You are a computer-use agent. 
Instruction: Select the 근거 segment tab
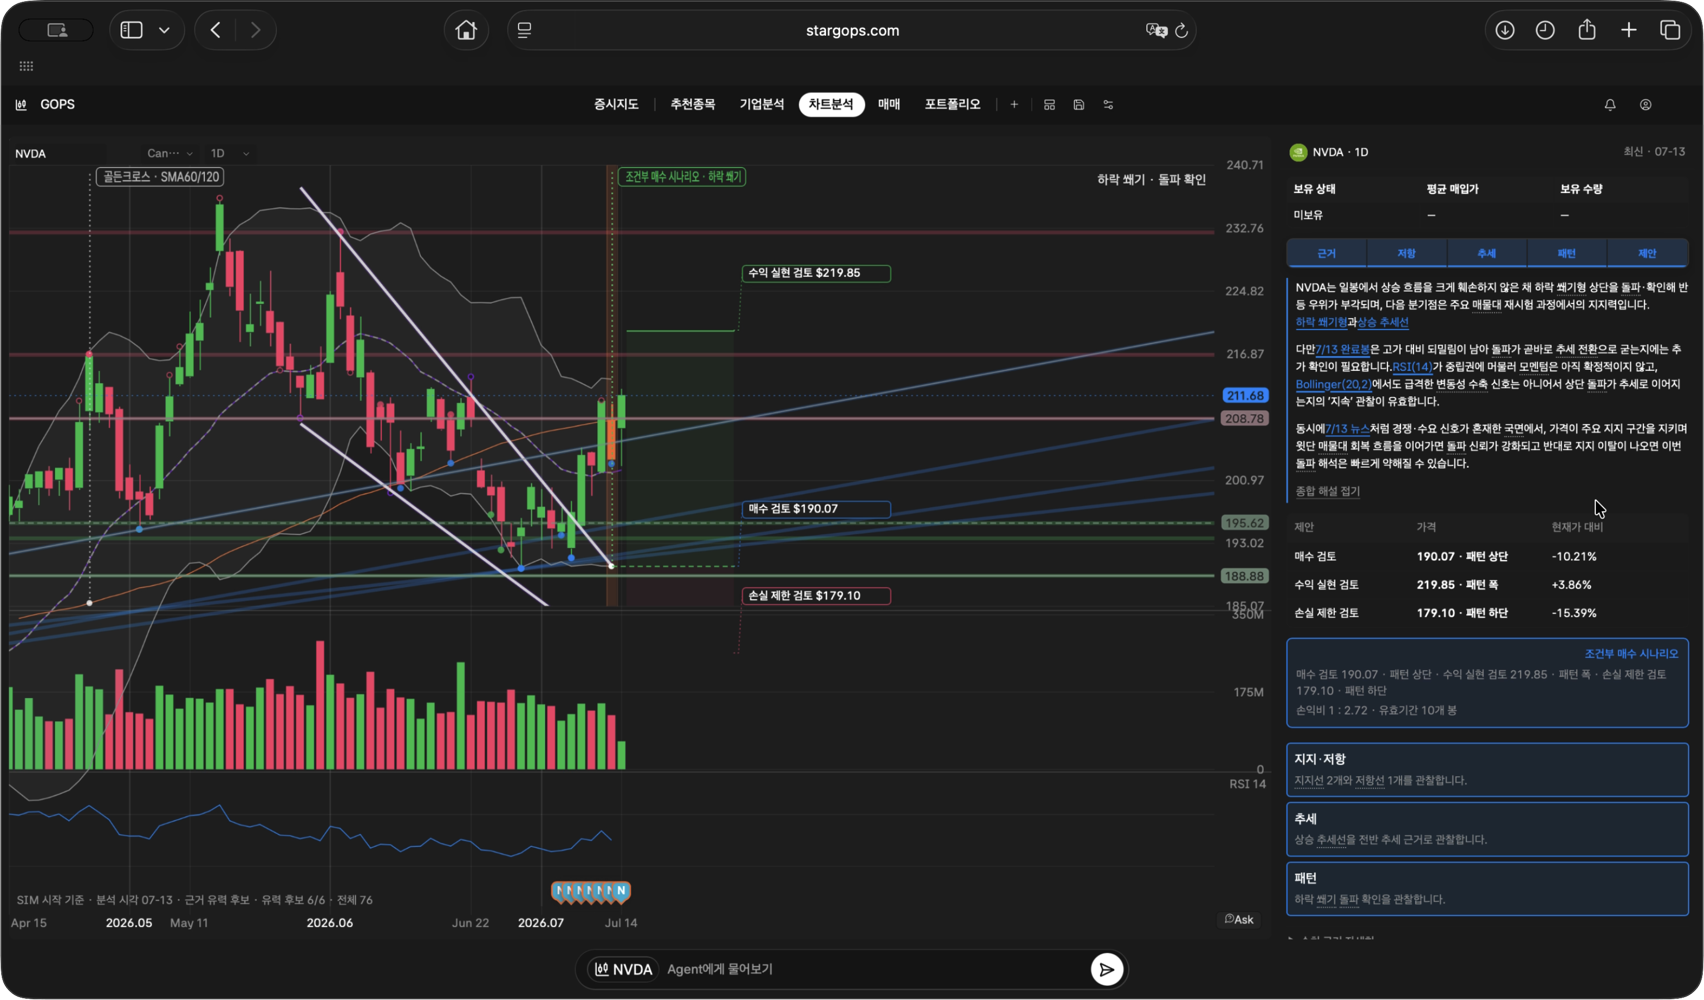pyautogui.click(x=1327, y=254)
